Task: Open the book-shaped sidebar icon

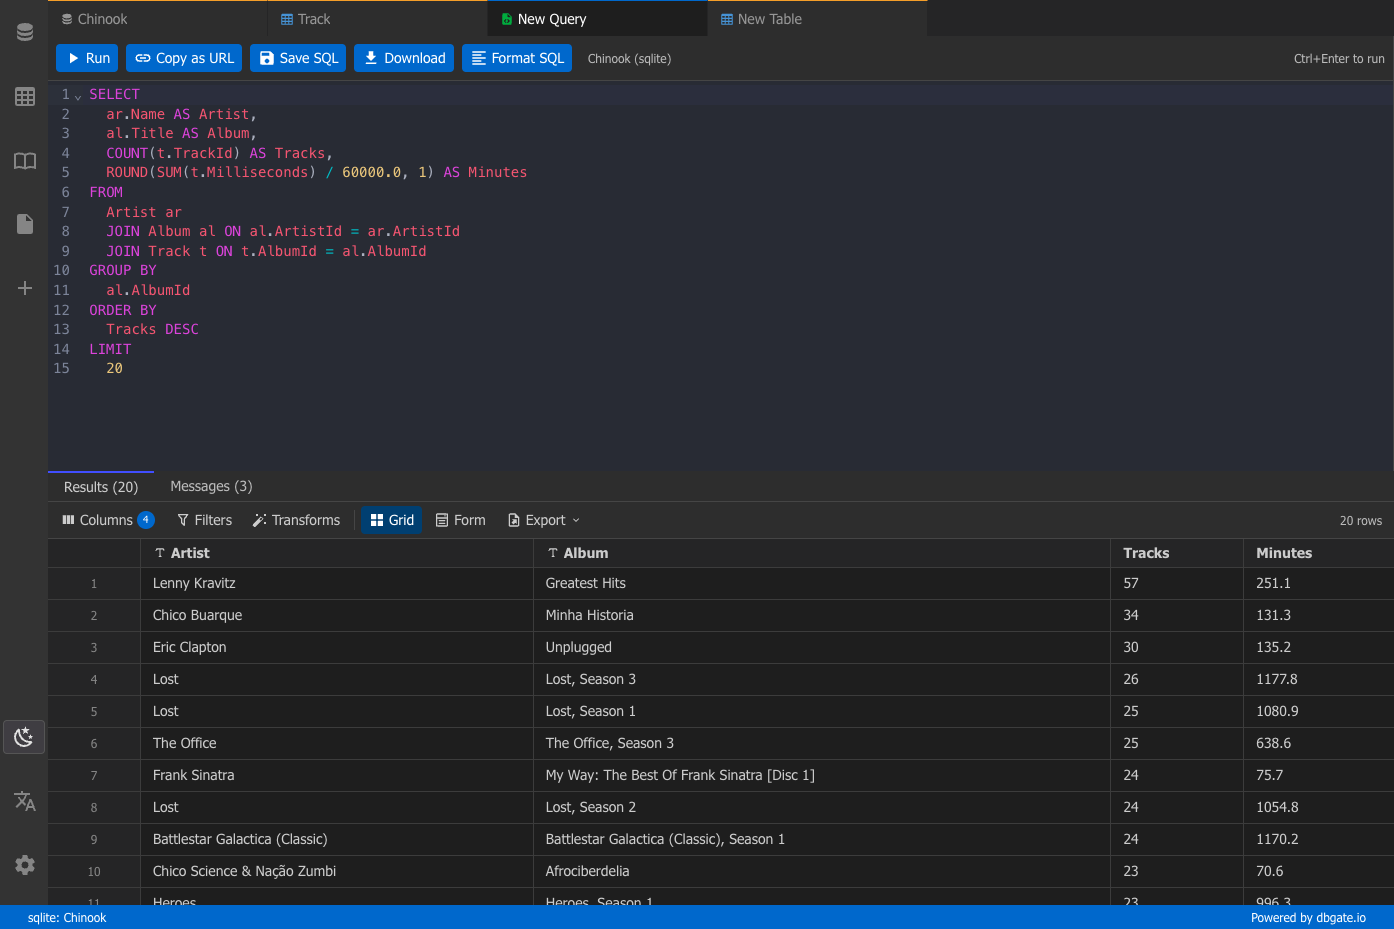Action: (25, 161)
